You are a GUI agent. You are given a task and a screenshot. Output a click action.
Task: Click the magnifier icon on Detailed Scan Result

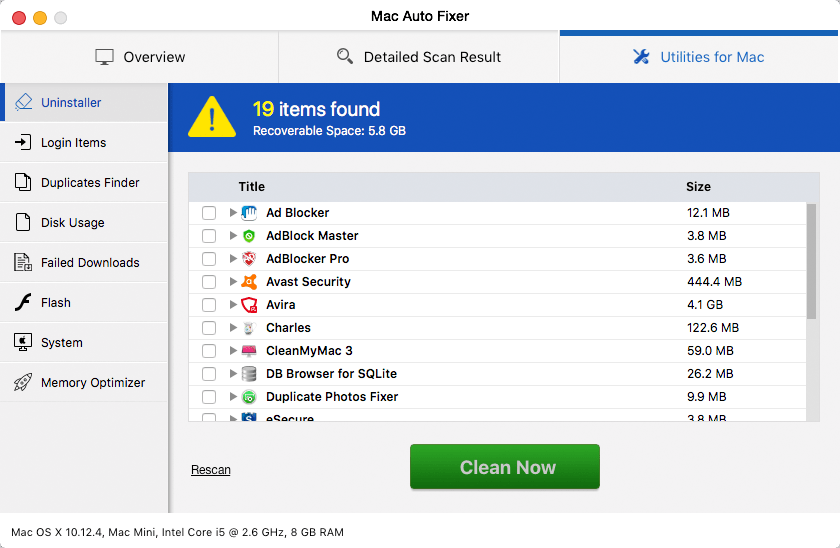click(344, 56)
